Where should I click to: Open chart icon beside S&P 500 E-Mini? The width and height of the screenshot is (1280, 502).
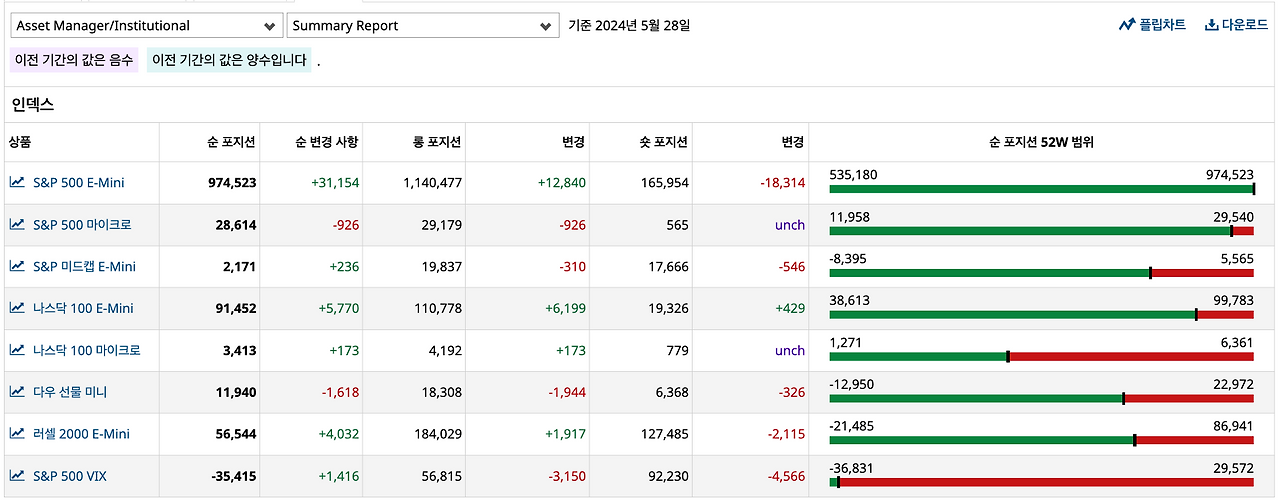[x=17, y=183]
